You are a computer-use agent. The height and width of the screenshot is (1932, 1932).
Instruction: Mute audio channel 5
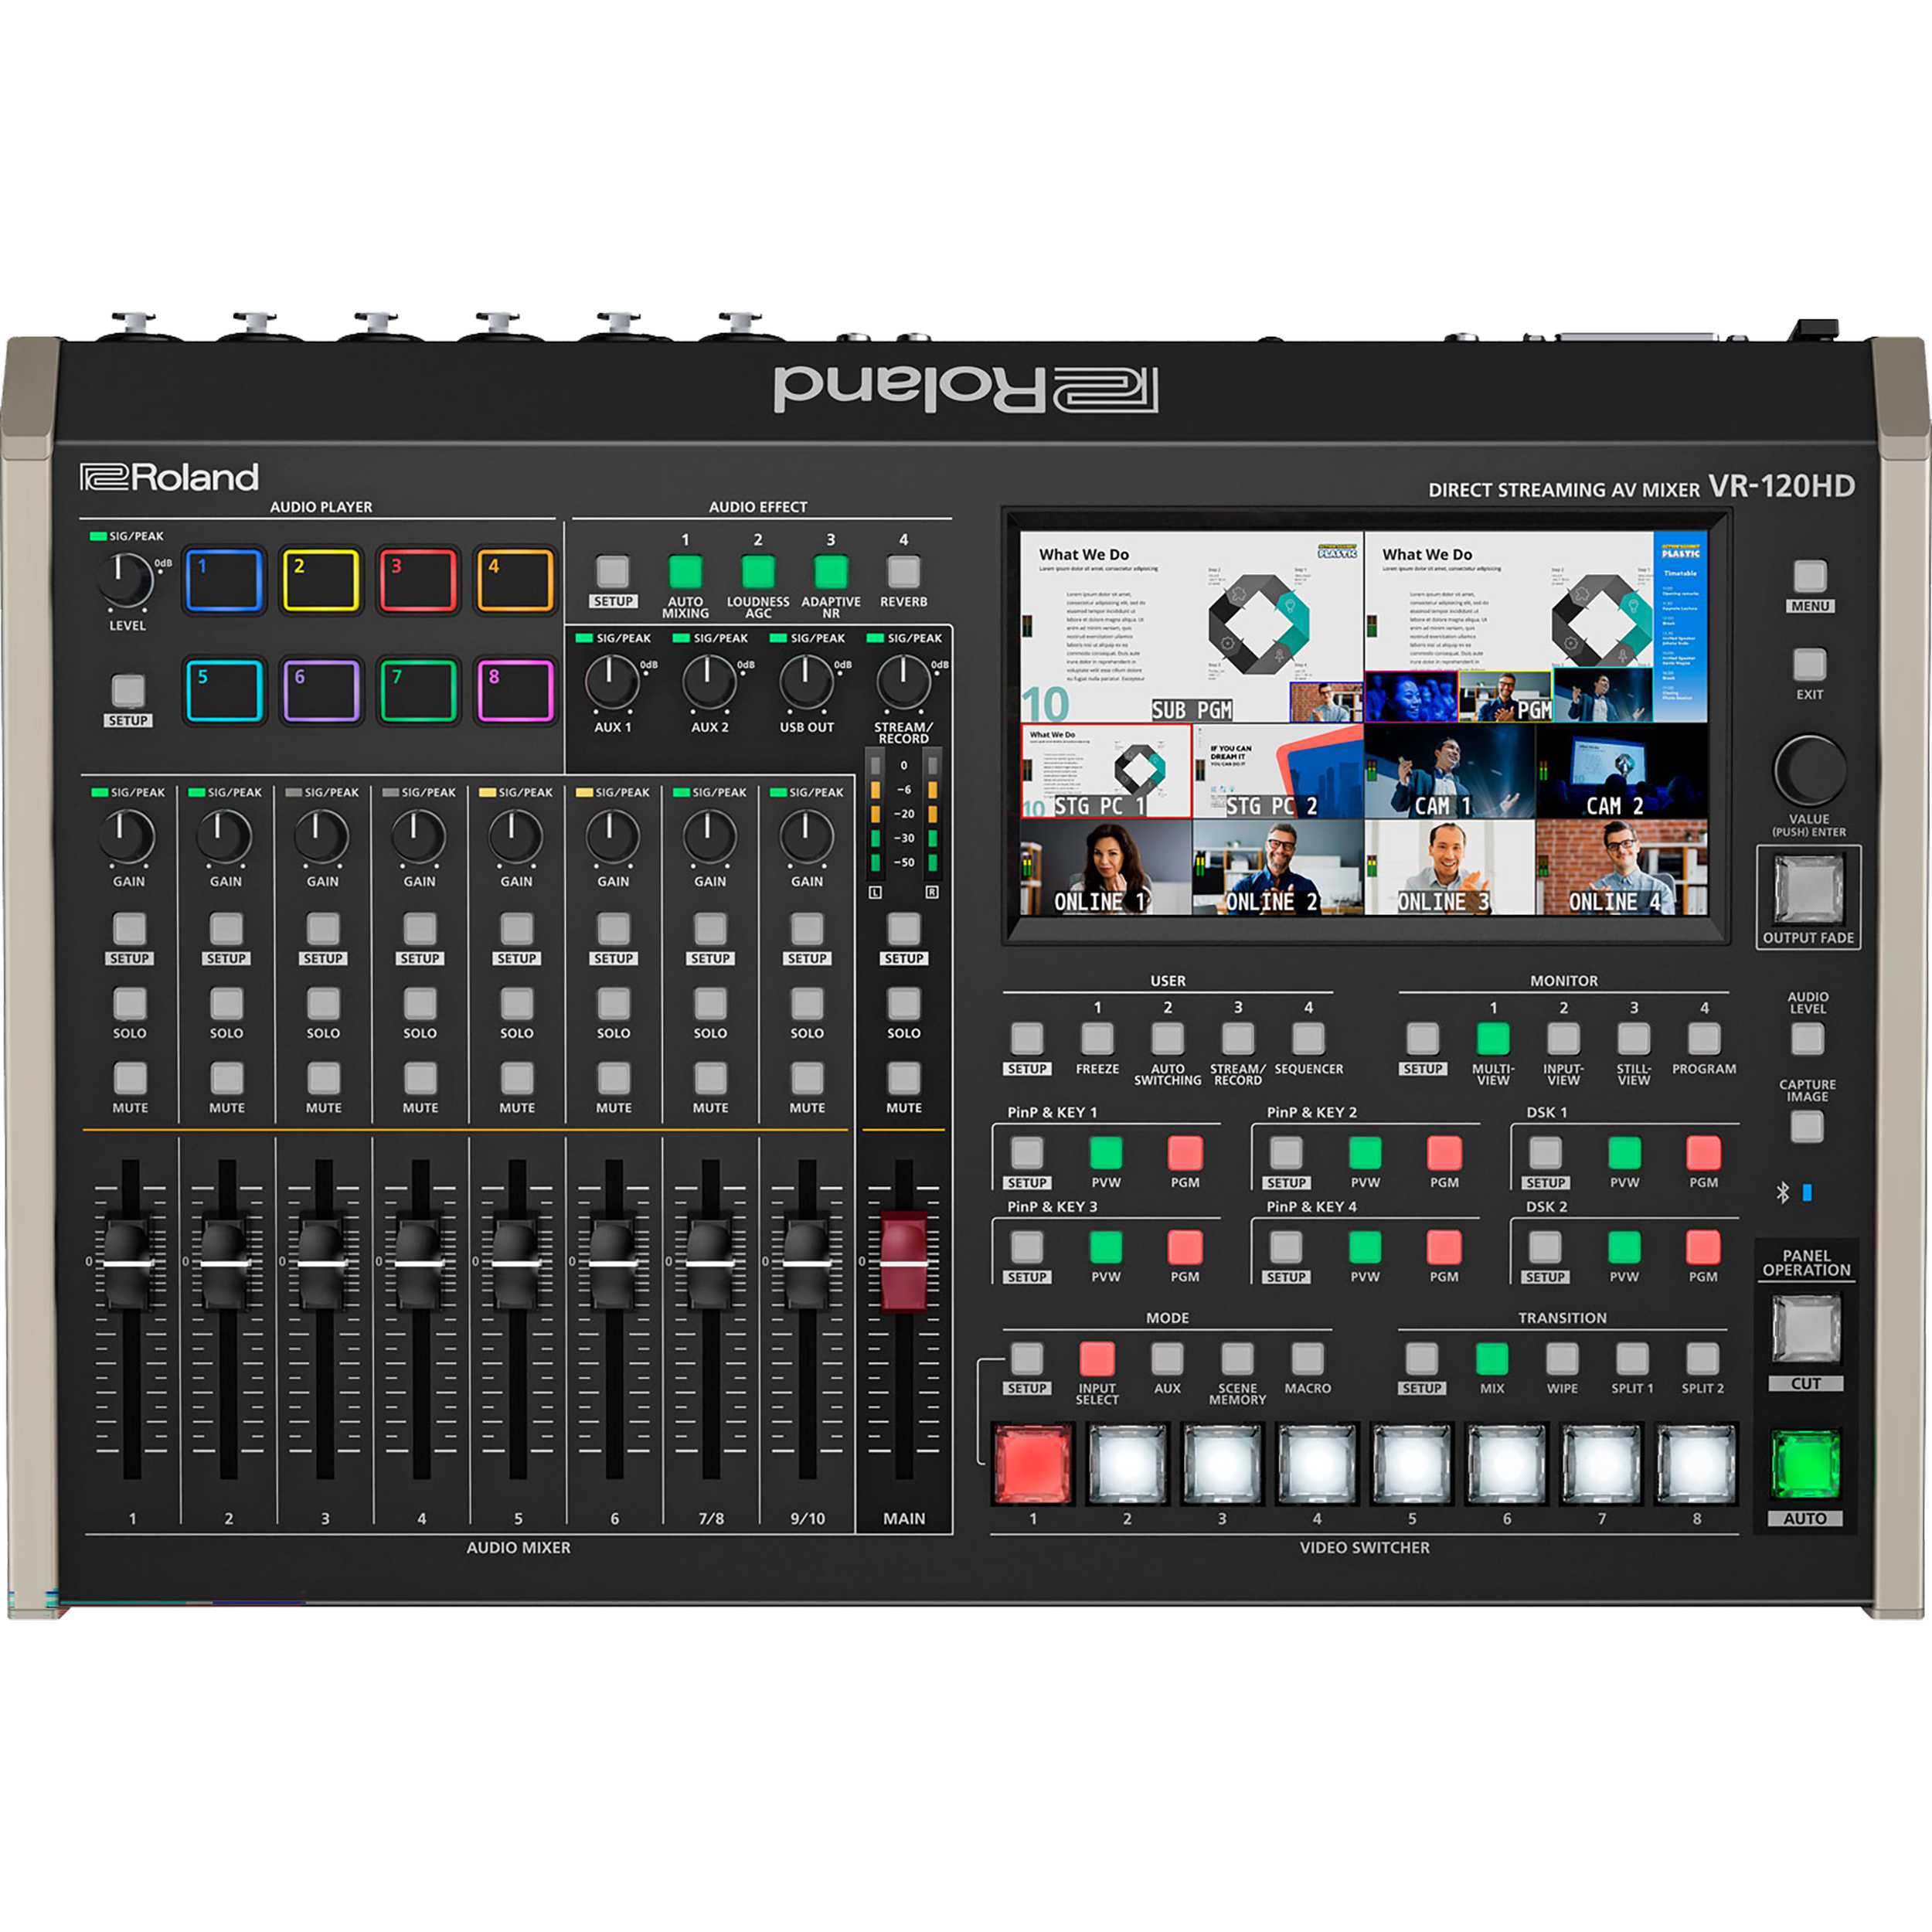[517, 1079]
